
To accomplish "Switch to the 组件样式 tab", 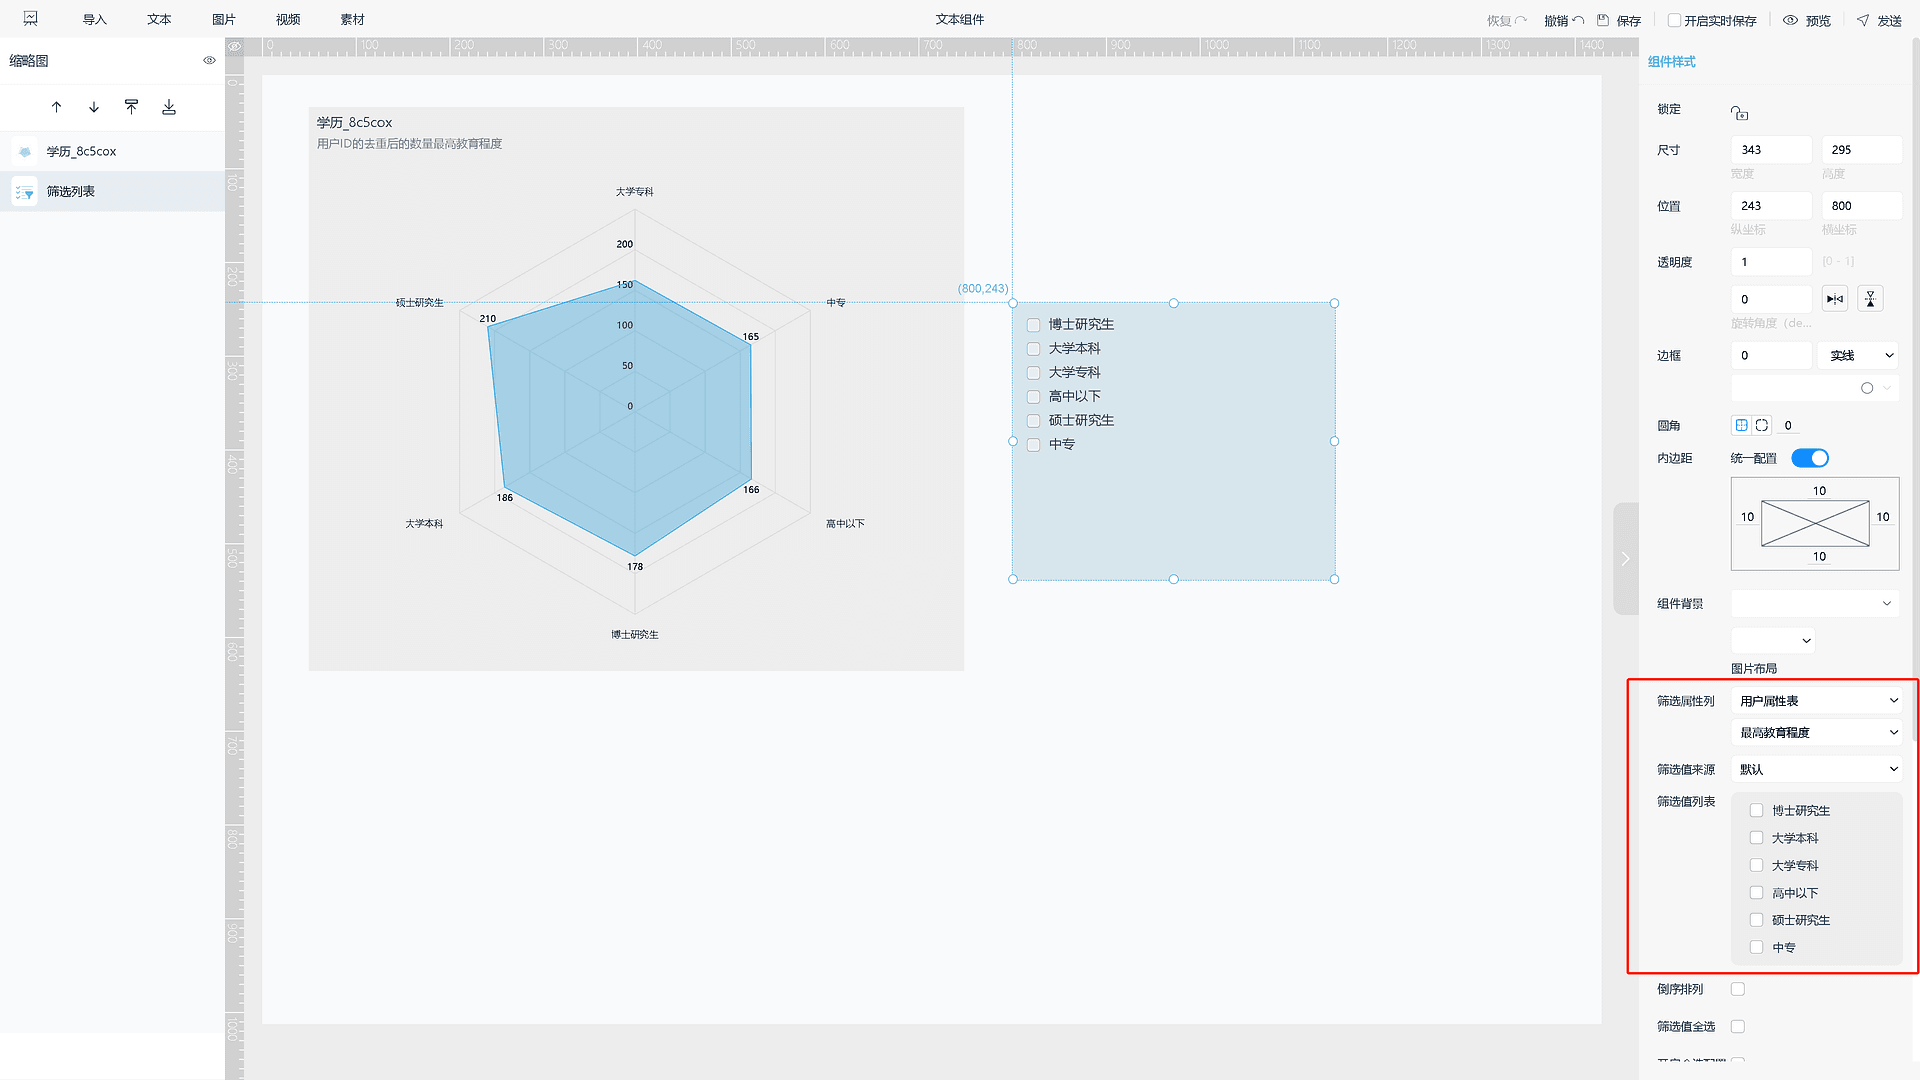I will point(1671,62).
